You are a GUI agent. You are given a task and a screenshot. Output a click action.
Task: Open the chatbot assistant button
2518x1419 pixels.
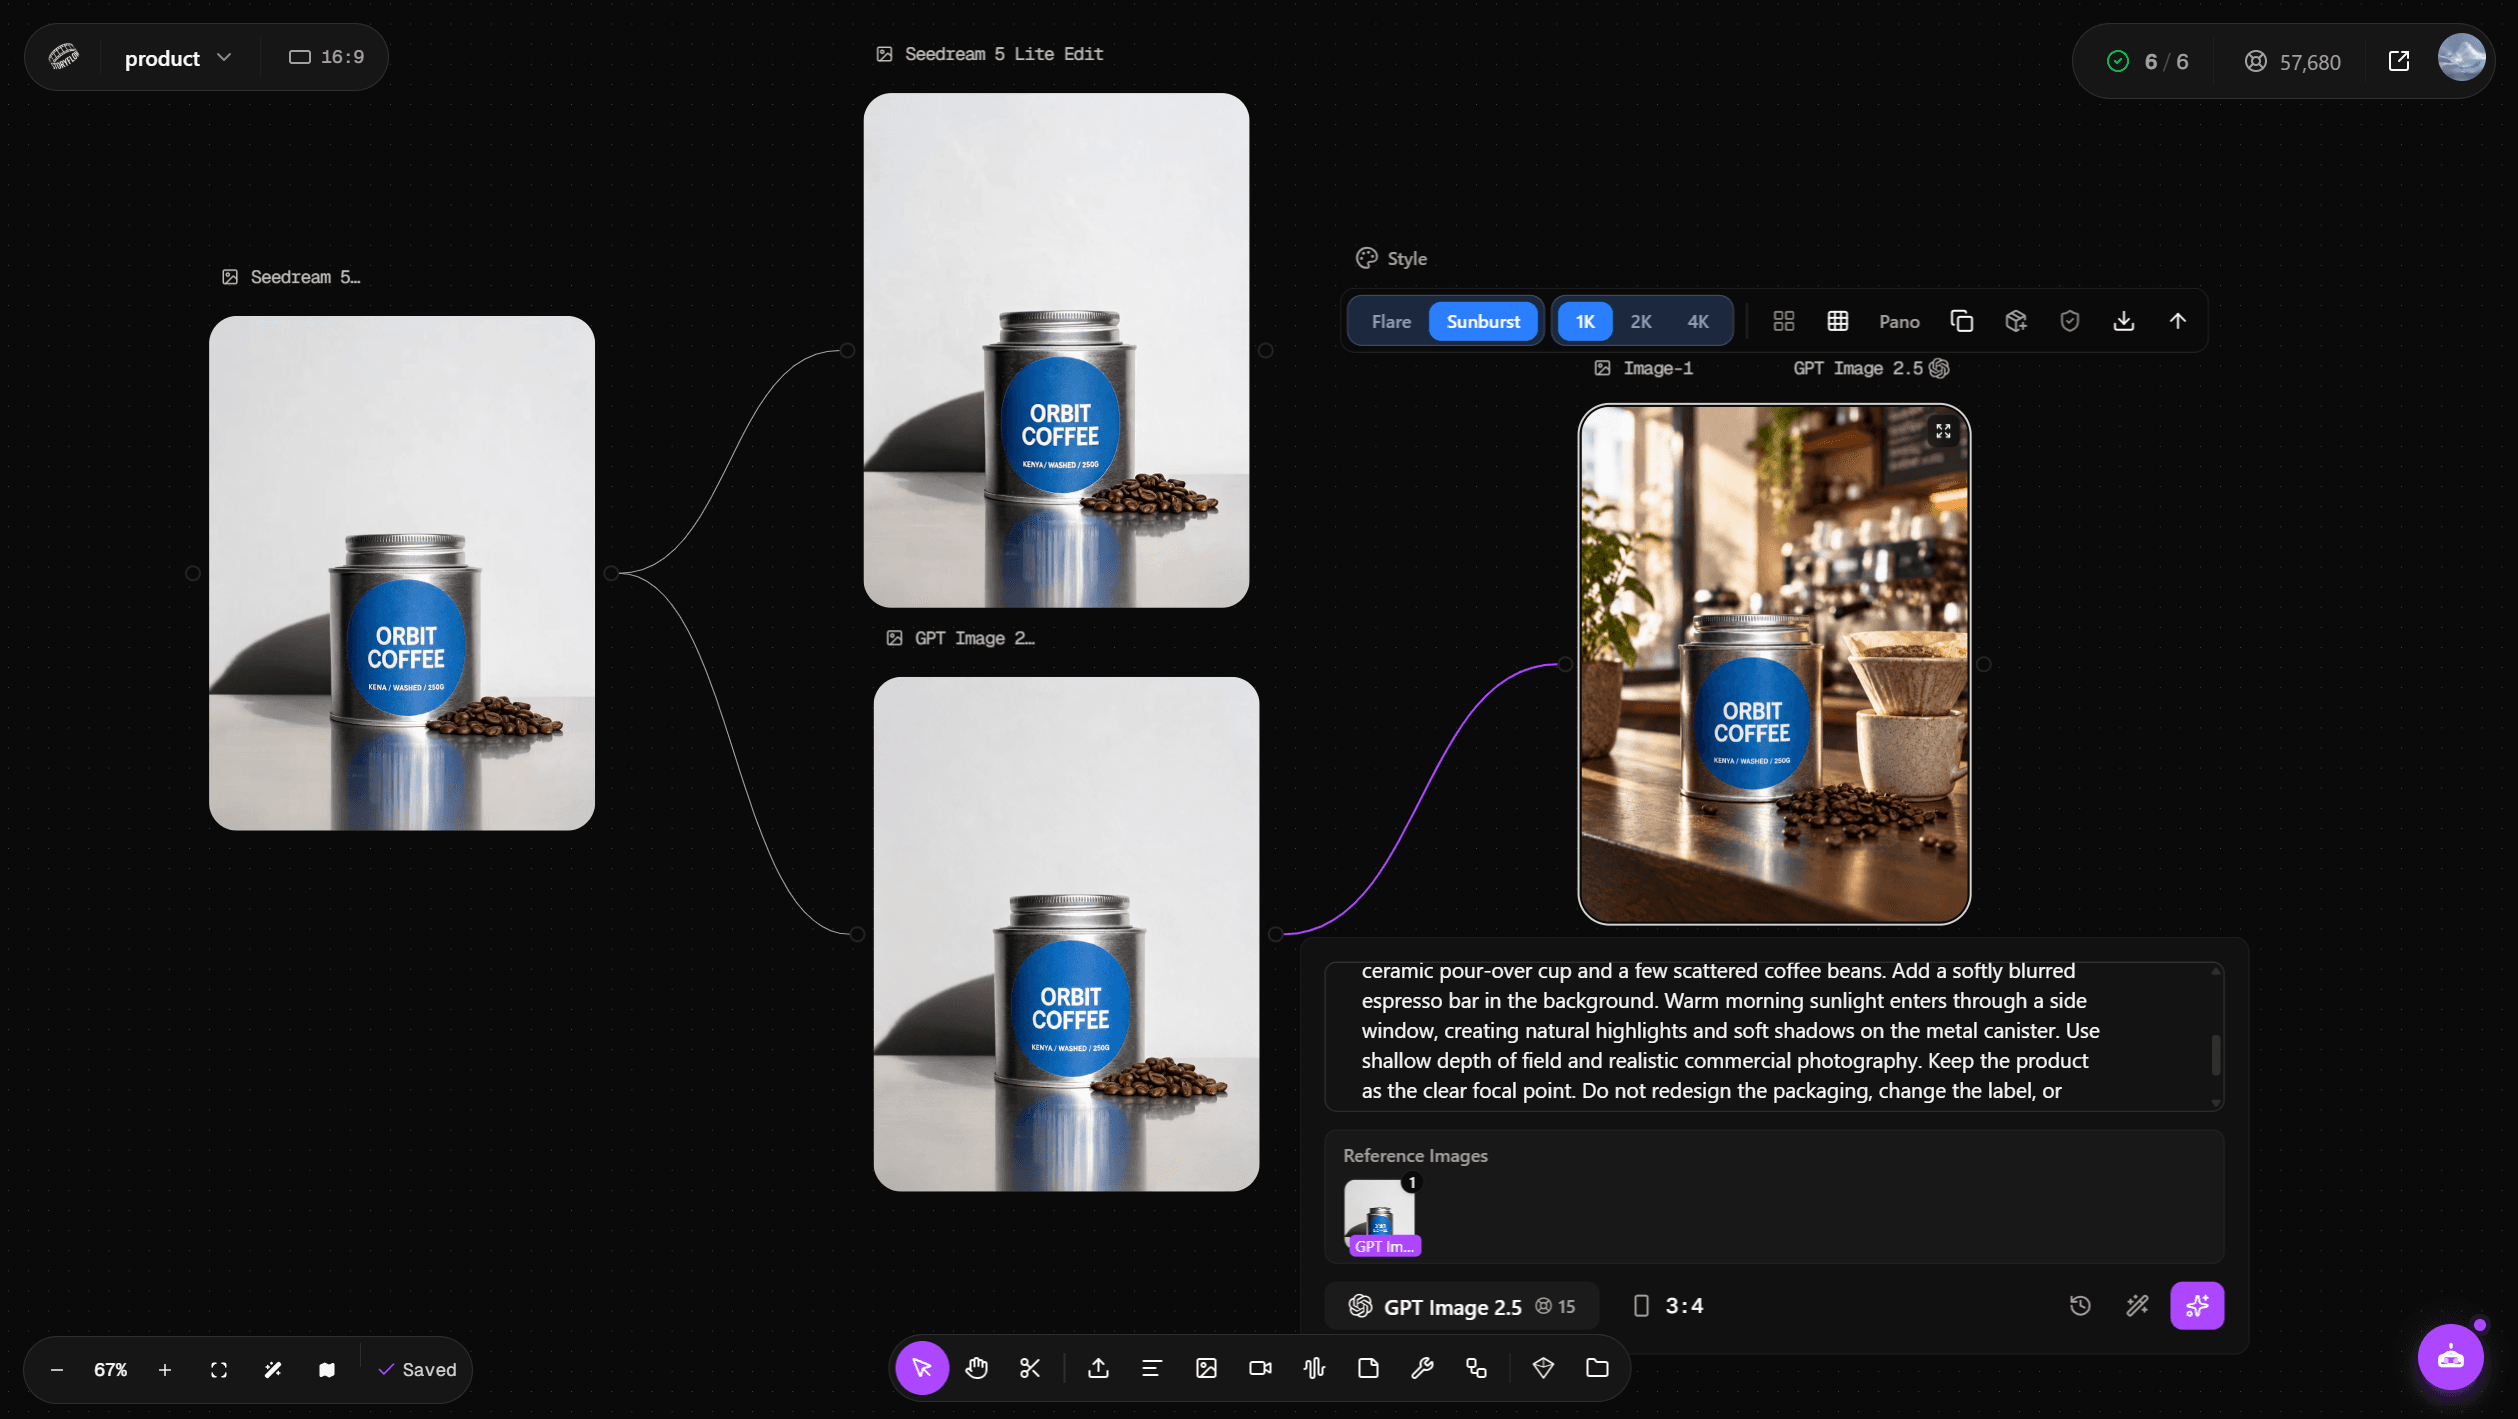tap(2450, 1357)
